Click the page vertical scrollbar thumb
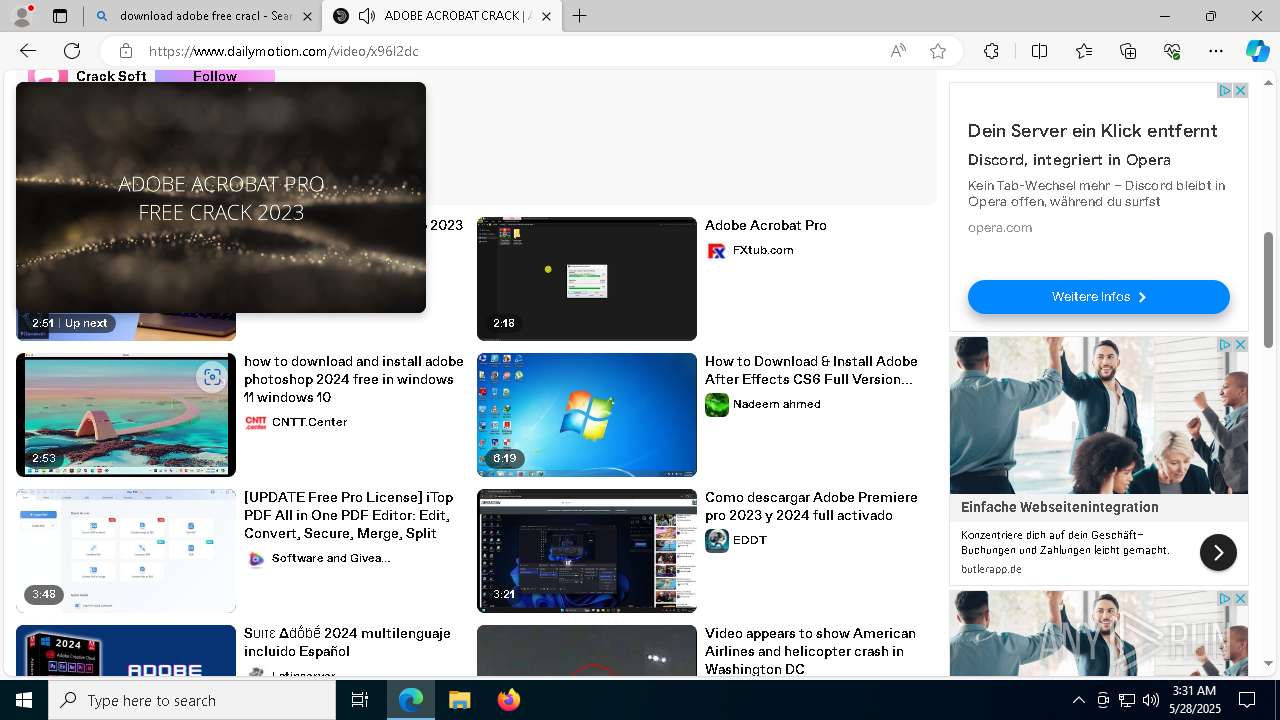 coord(1269,290)
